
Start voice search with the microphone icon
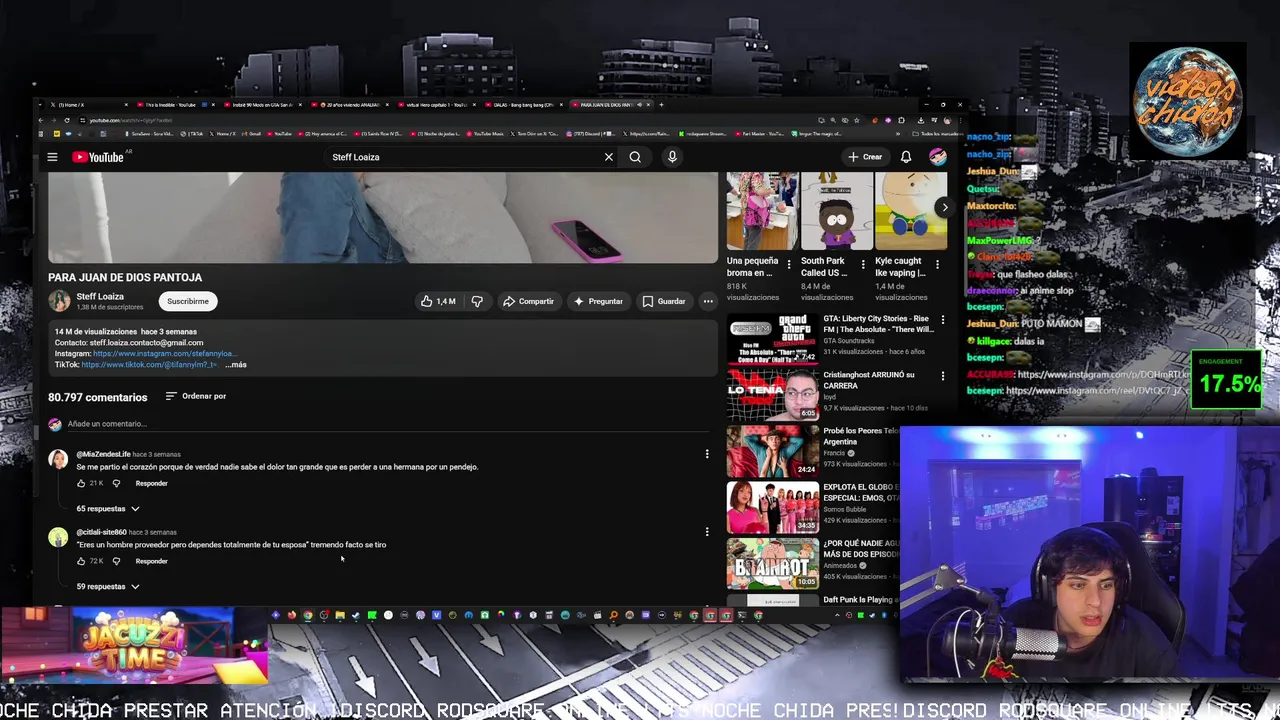672,157
